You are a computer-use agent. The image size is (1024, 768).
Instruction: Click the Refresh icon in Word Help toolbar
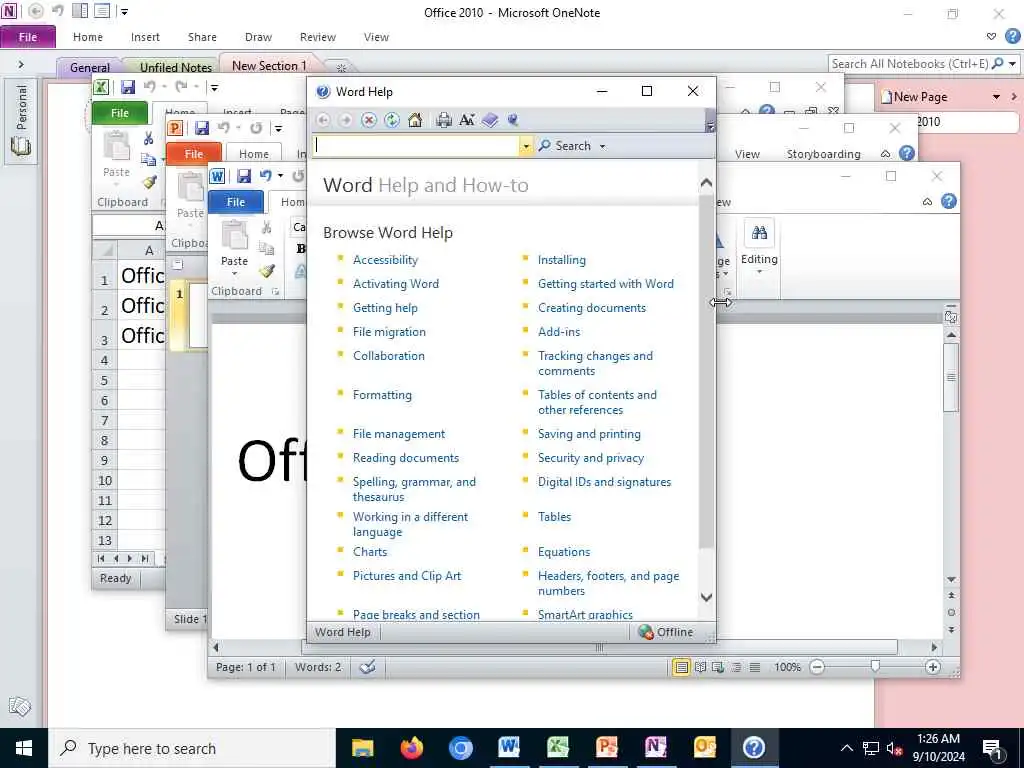(392, 120)
